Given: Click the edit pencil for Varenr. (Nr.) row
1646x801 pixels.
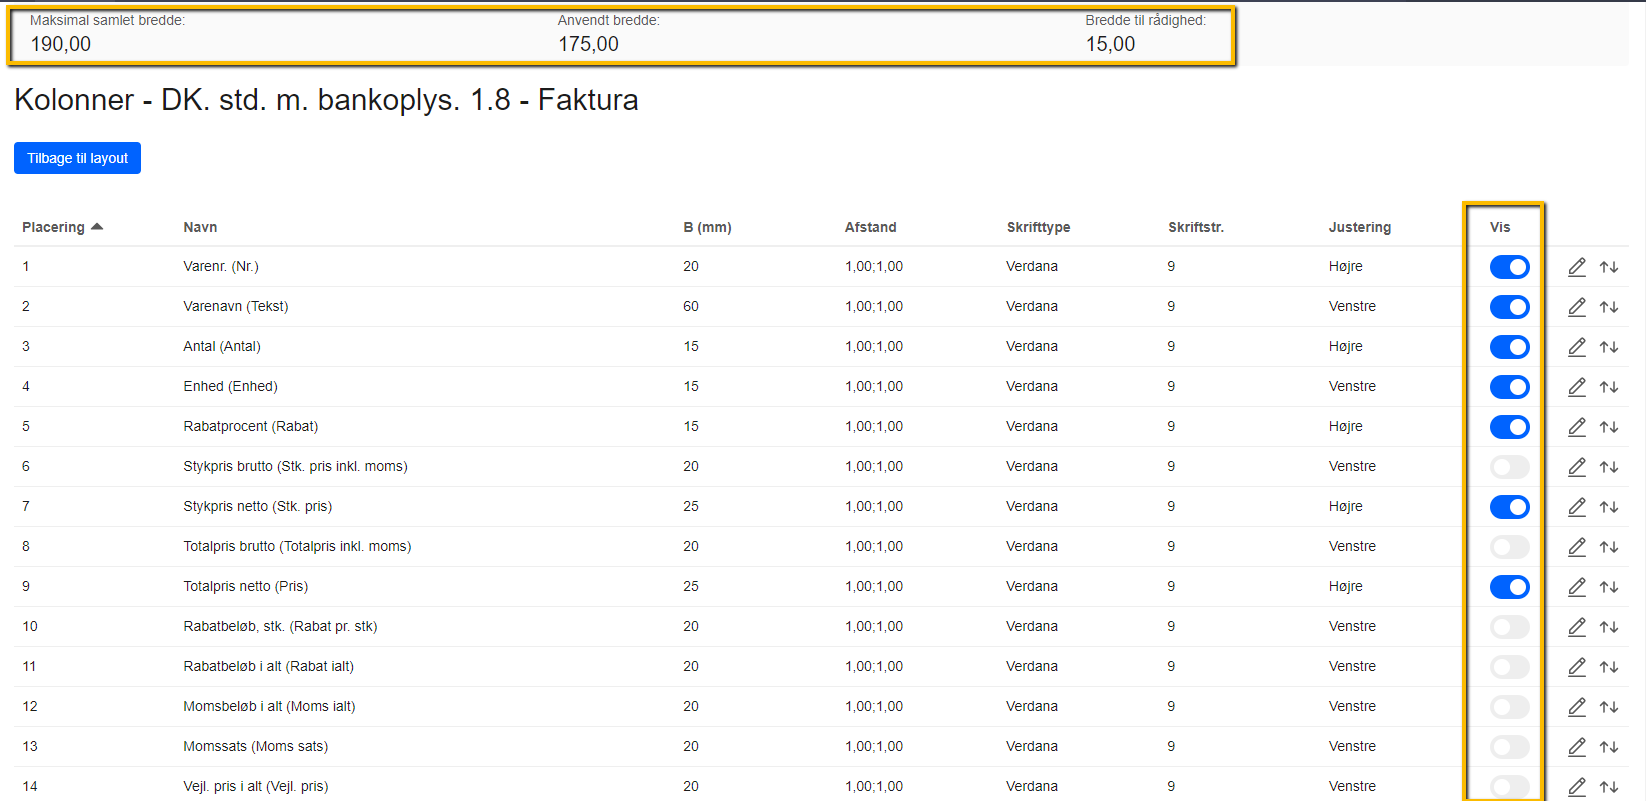Looking at the screenshot, I should click(x=1577, y=267).
